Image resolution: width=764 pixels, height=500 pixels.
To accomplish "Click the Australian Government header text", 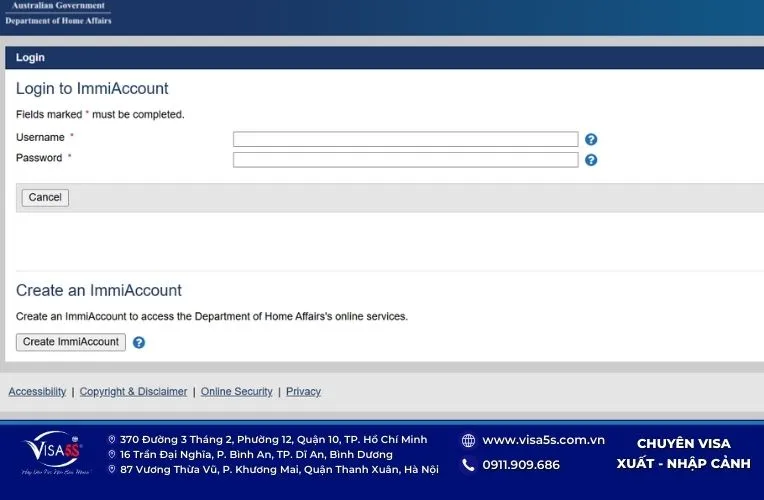I will tap(58, 5).
